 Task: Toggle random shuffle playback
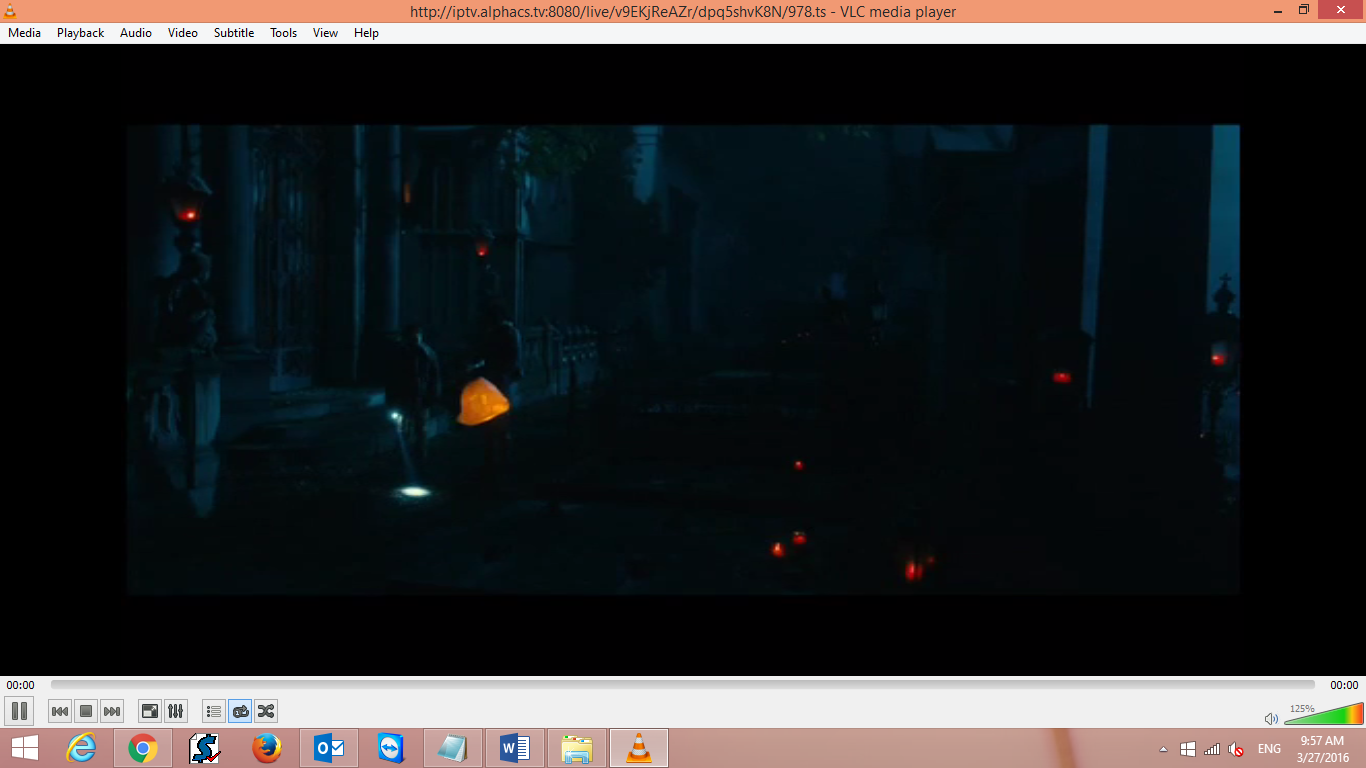pos(266,711)
